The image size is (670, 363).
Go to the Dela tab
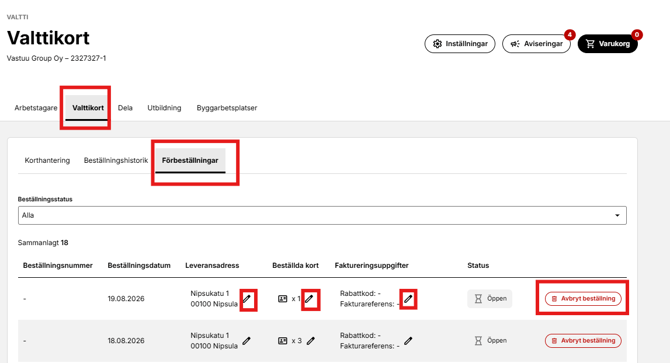click(x=125, y=108)
